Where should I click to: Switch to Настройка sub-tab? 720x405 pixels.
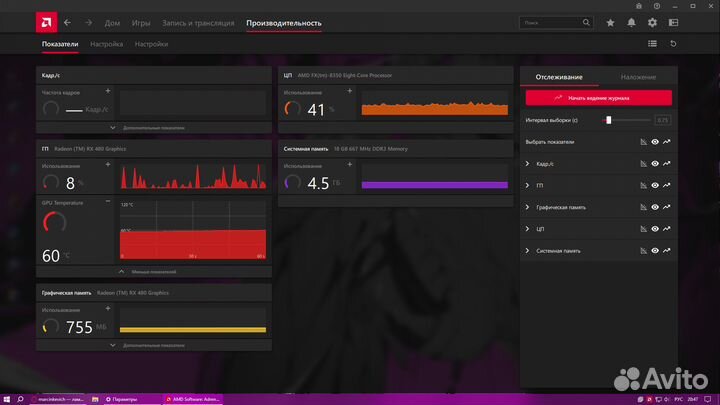[x=107, y=44]
